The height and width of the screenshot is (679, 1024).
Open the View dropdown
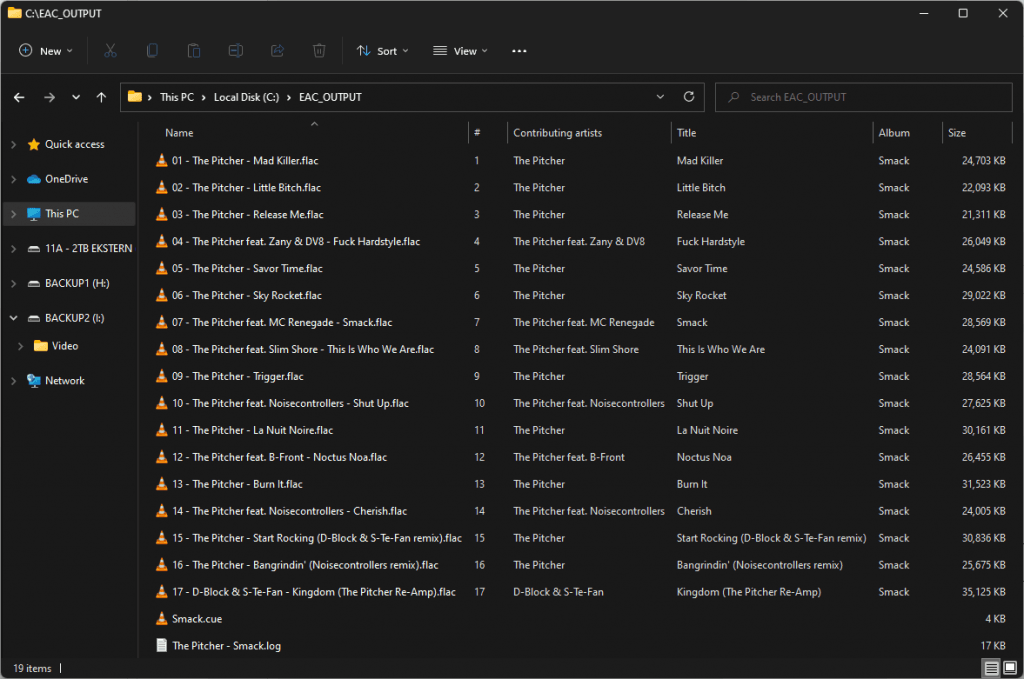point(459,50)
